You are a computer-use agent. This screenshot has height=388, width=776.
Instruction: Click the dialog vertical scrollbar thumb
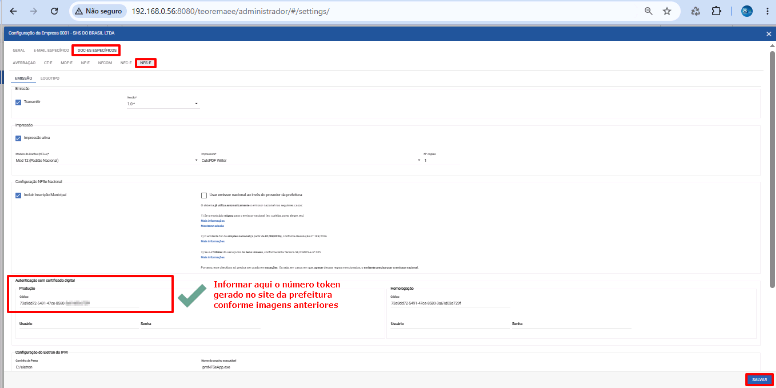click(x=772, y=168)
